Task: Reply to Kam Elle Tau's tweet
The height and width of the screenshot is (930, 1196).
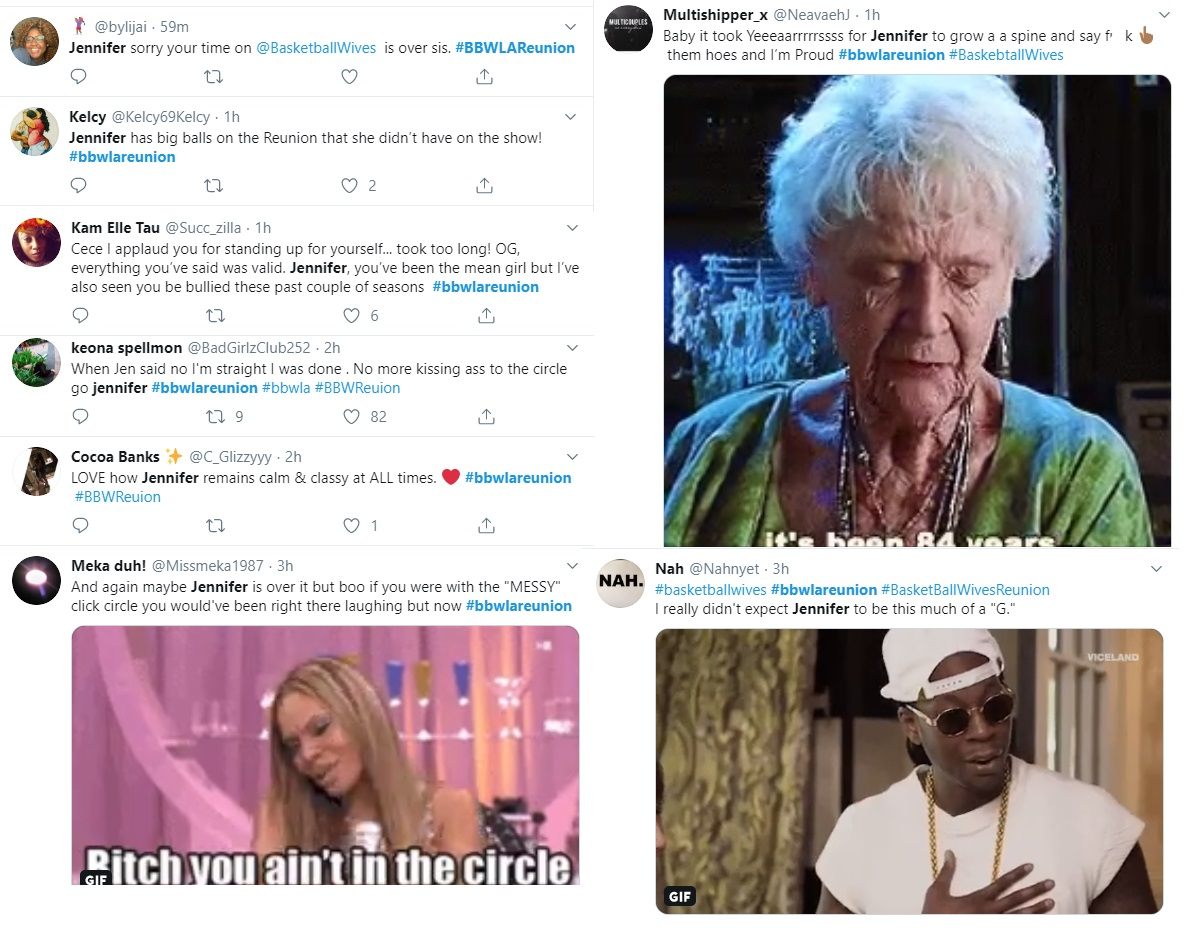Action: (x=80, y=315)
